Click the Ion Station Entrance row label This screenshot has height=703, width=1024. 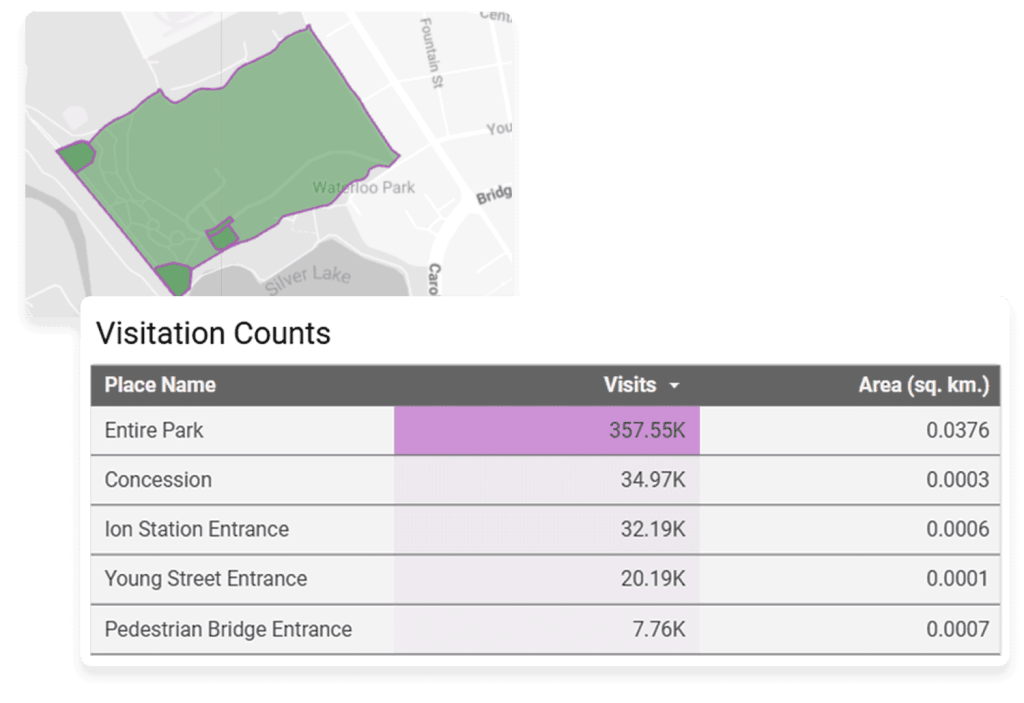(x=196, y=529)
